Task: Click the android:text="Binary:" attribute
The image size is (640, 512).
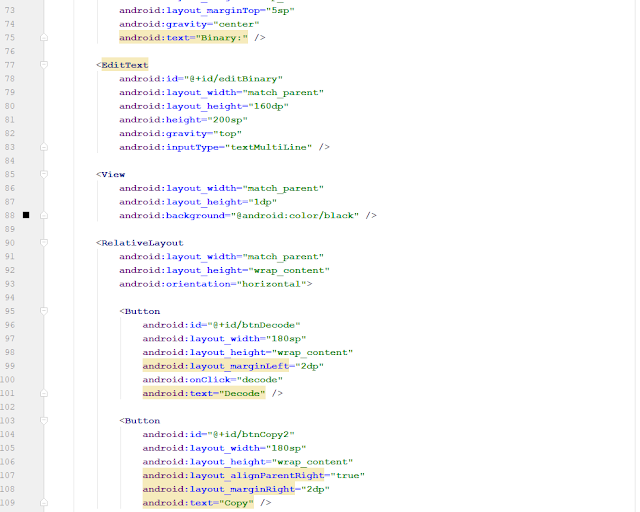Action: [183, 38]
